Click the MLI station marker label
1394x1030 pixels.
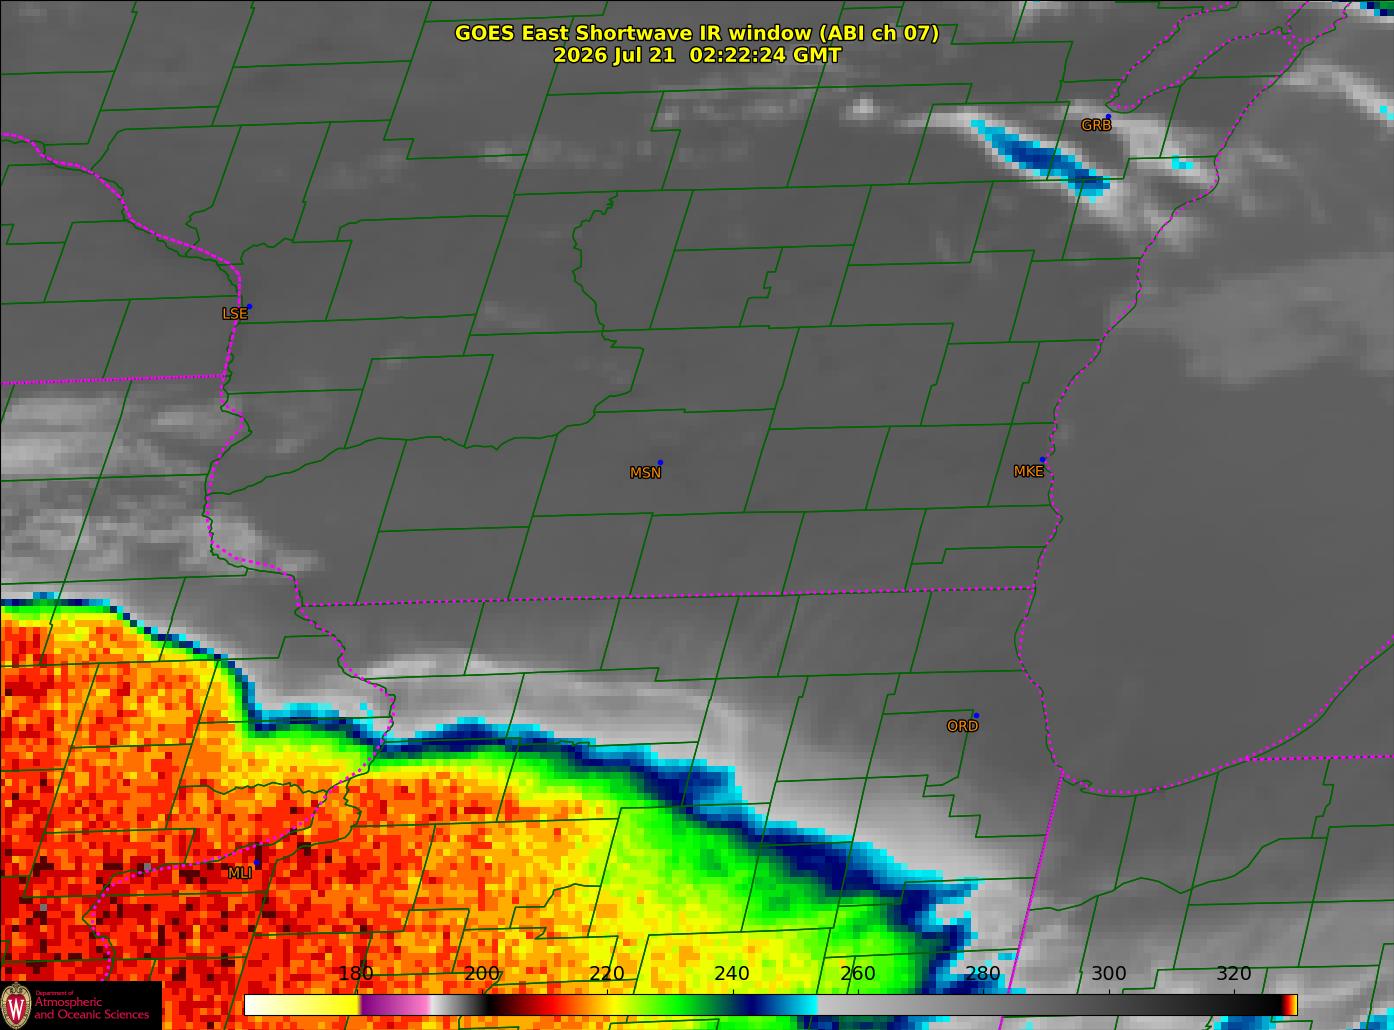click(x=239, y=873)
